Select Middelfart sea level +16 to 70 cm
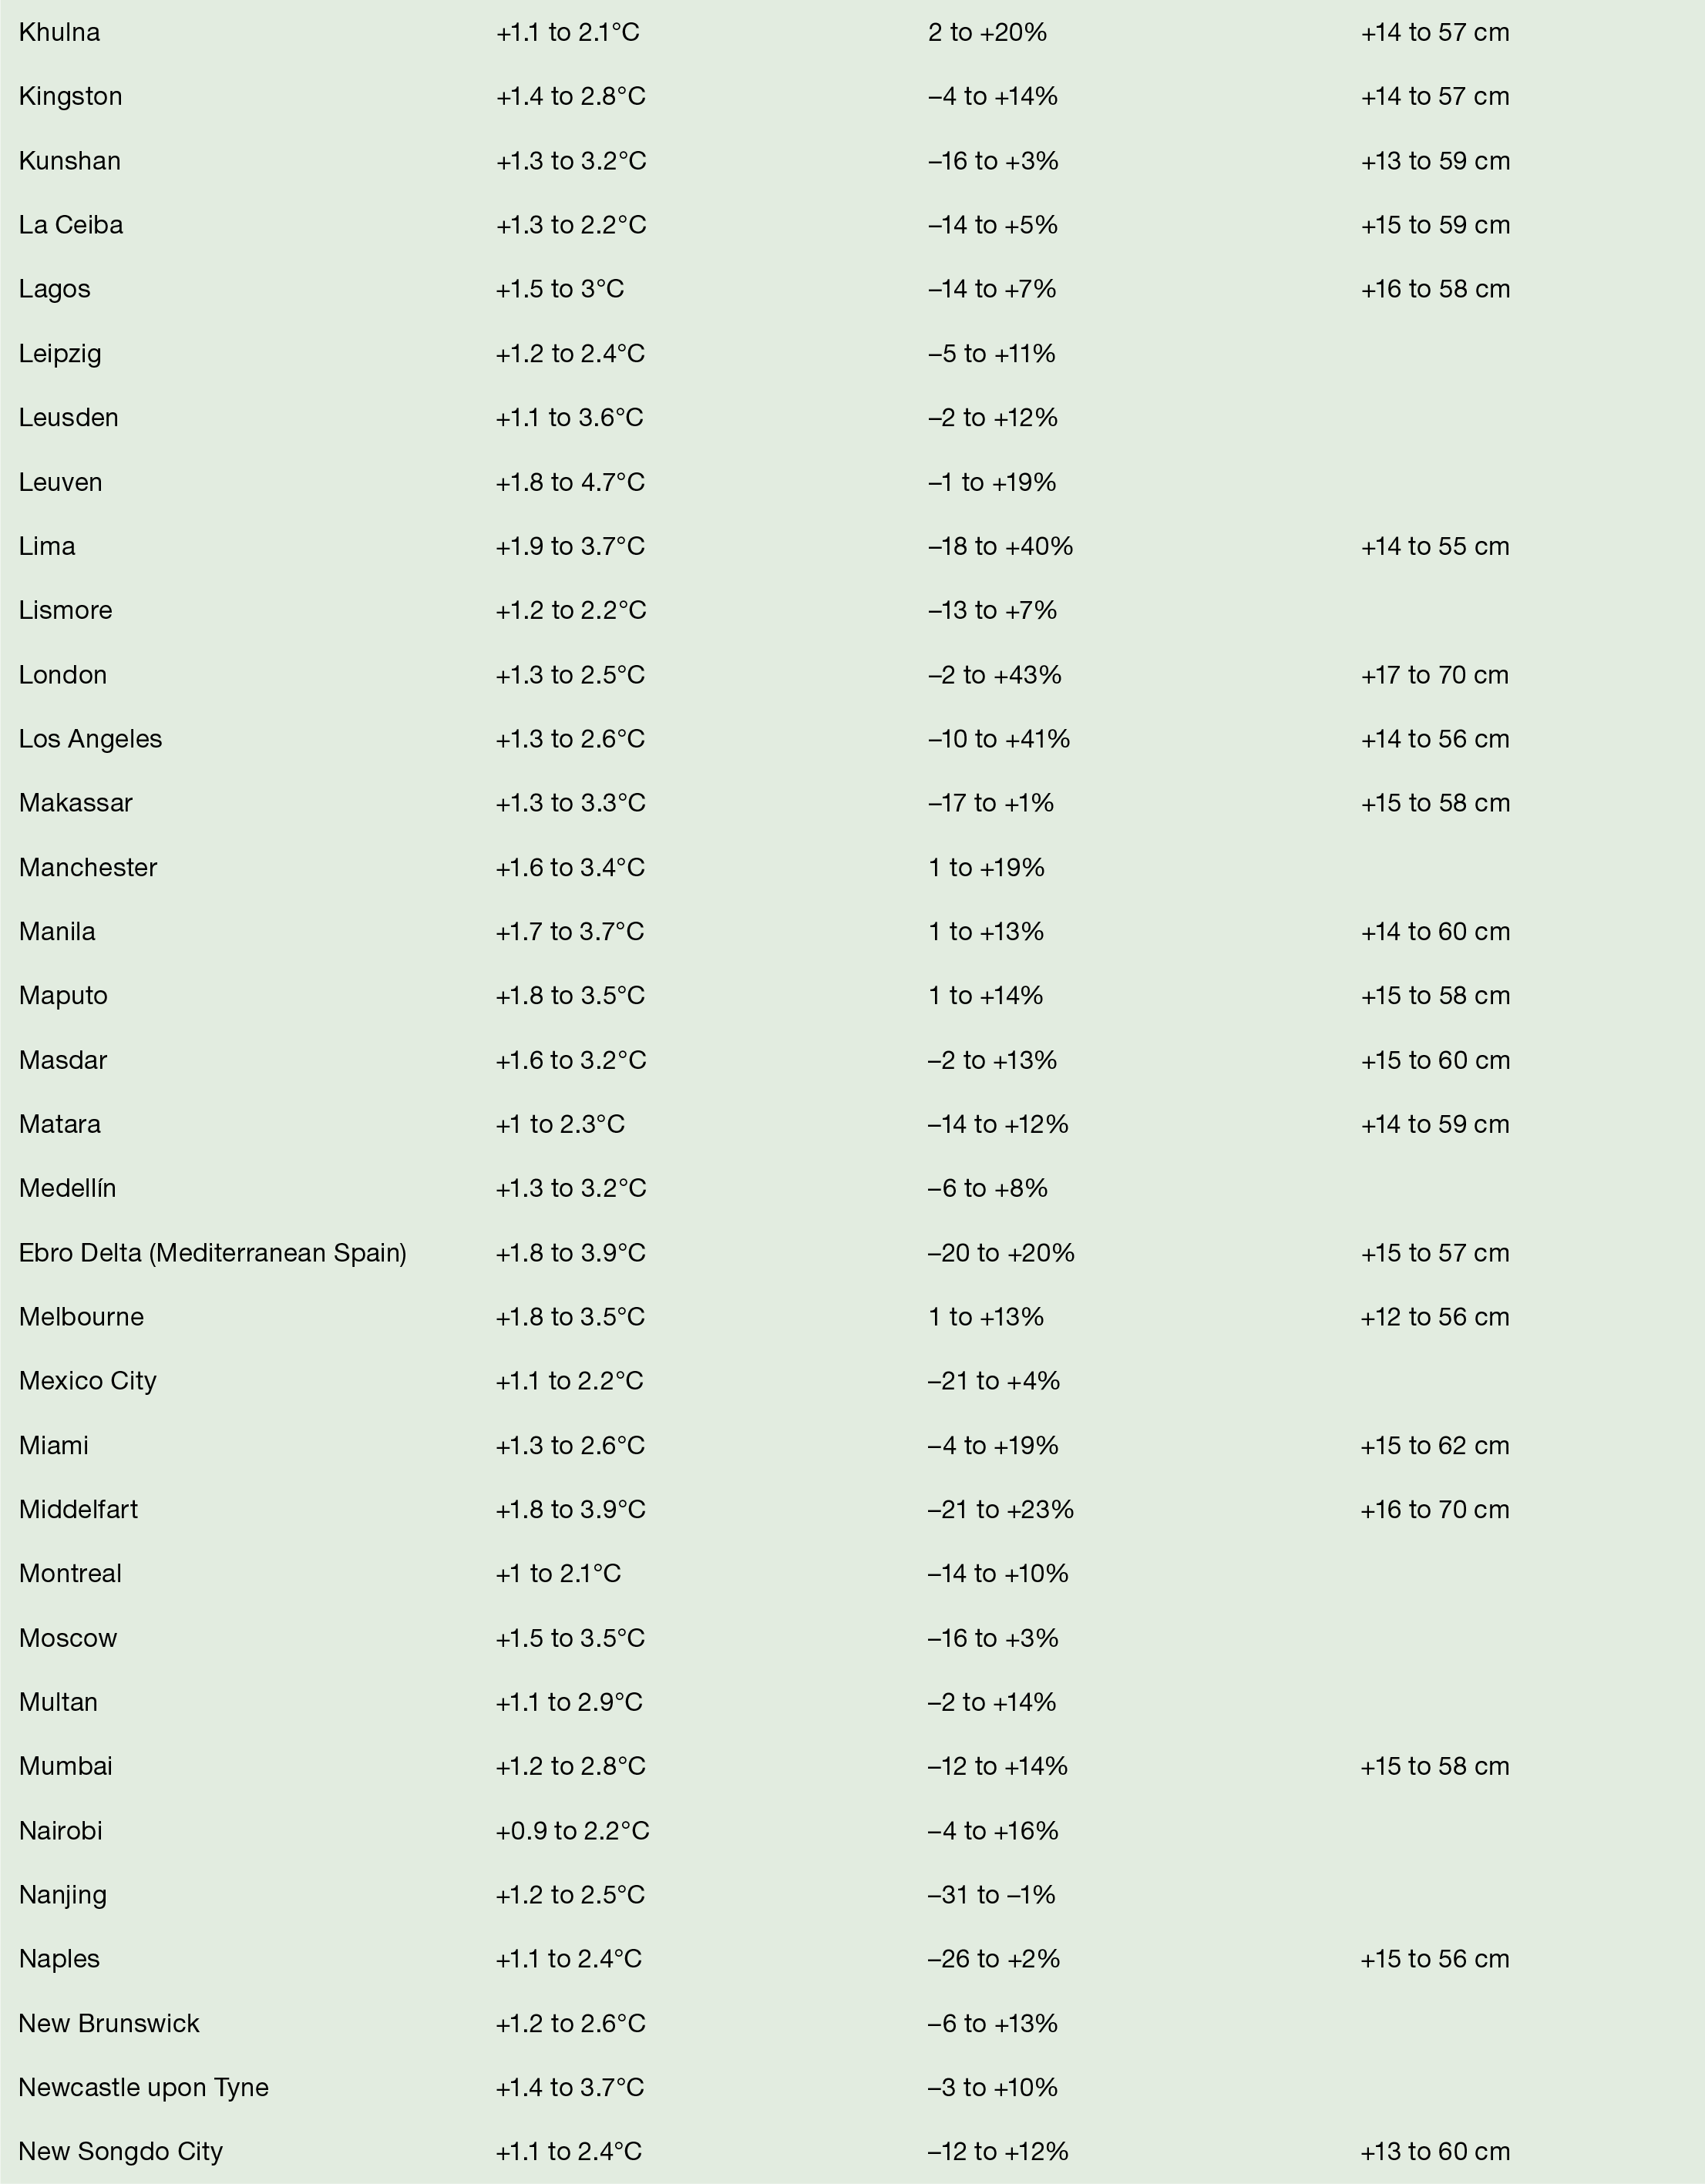The height and width of the screenshot is (2184, 1705). click(x=1434, y=1509)
